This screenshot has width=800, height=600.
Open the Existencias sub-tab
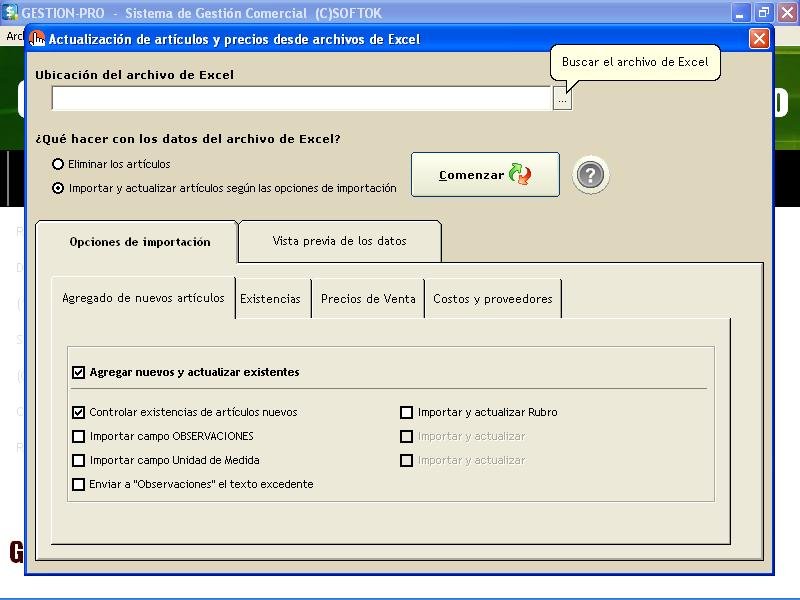[270, 299]
